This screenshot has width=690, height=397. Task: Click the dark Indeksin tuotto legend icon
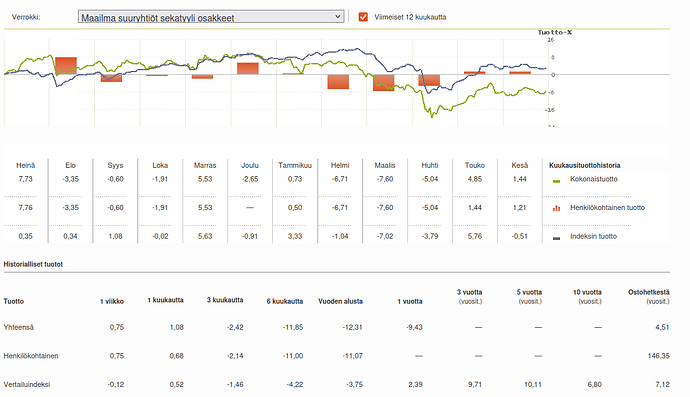pos(556,238)
